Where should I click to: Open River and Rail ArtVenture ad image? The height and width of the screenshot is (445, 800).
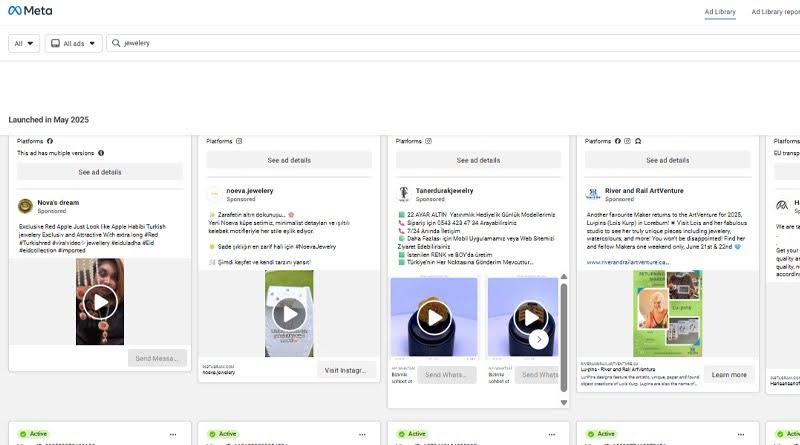[667, 313]
